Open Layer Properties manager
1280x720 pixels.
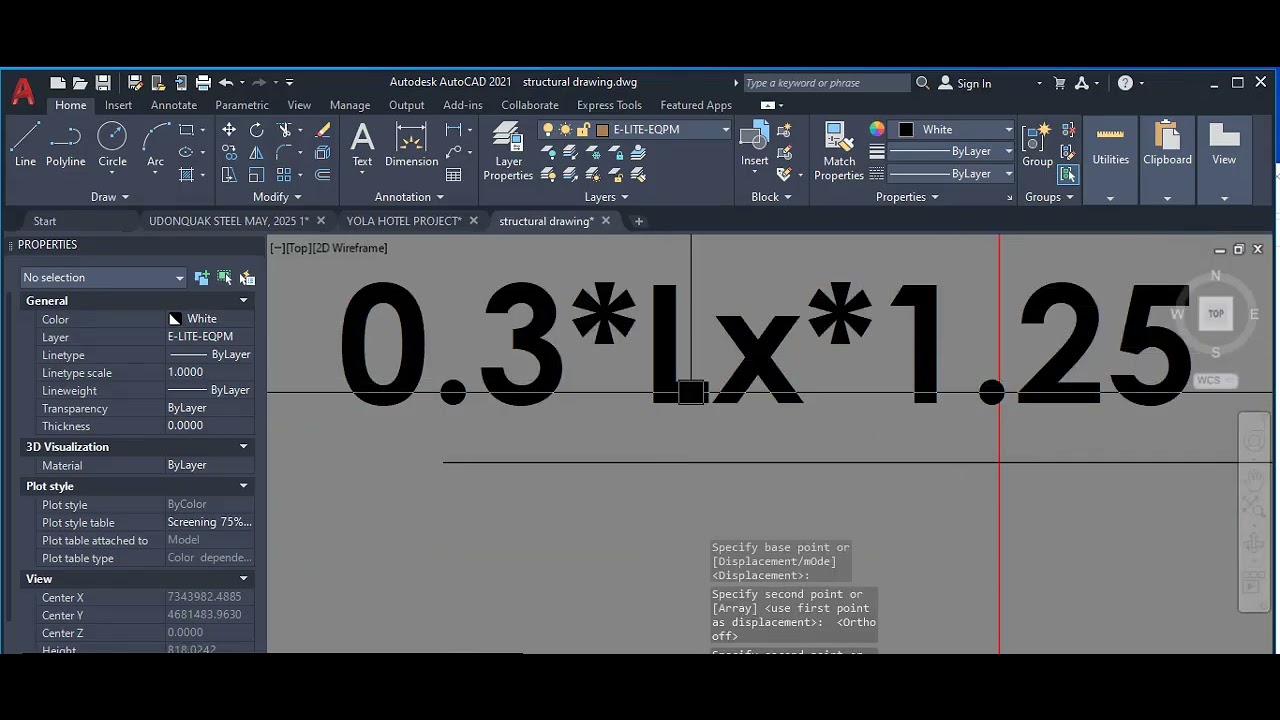[x=508, y=152]
